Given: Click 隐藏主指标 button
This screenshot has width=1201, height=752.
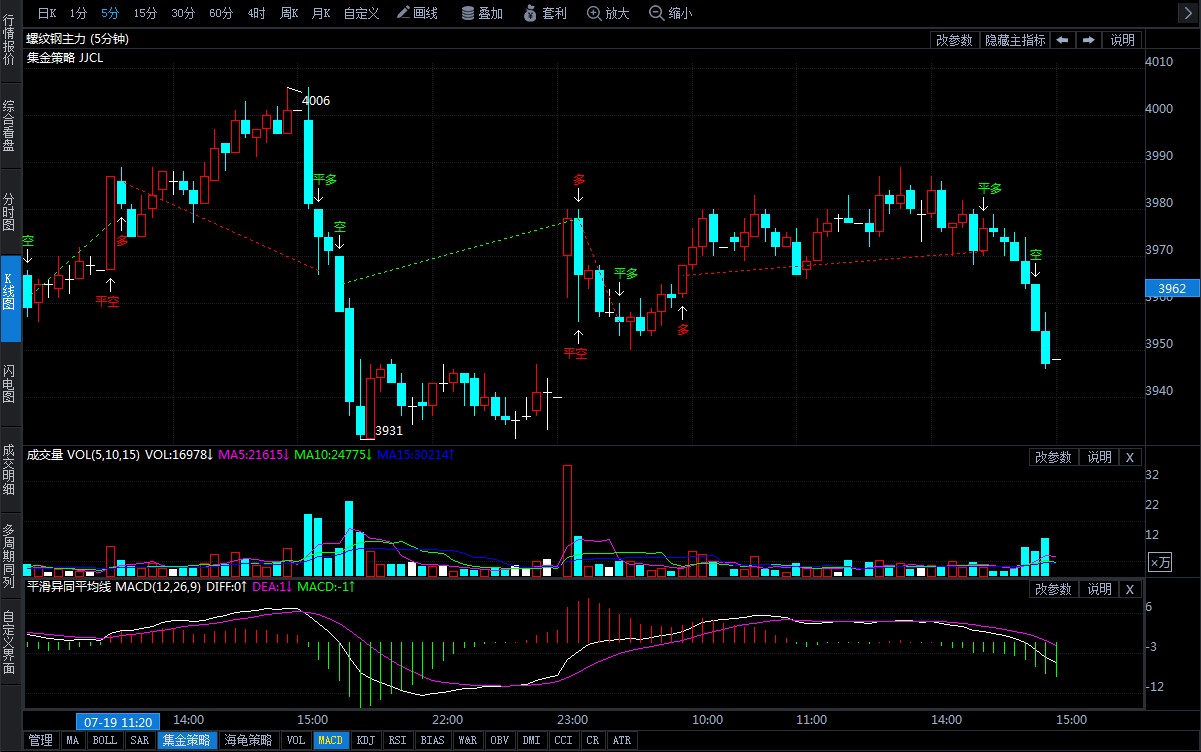Looking at the screenshot, I should 1015,40.
